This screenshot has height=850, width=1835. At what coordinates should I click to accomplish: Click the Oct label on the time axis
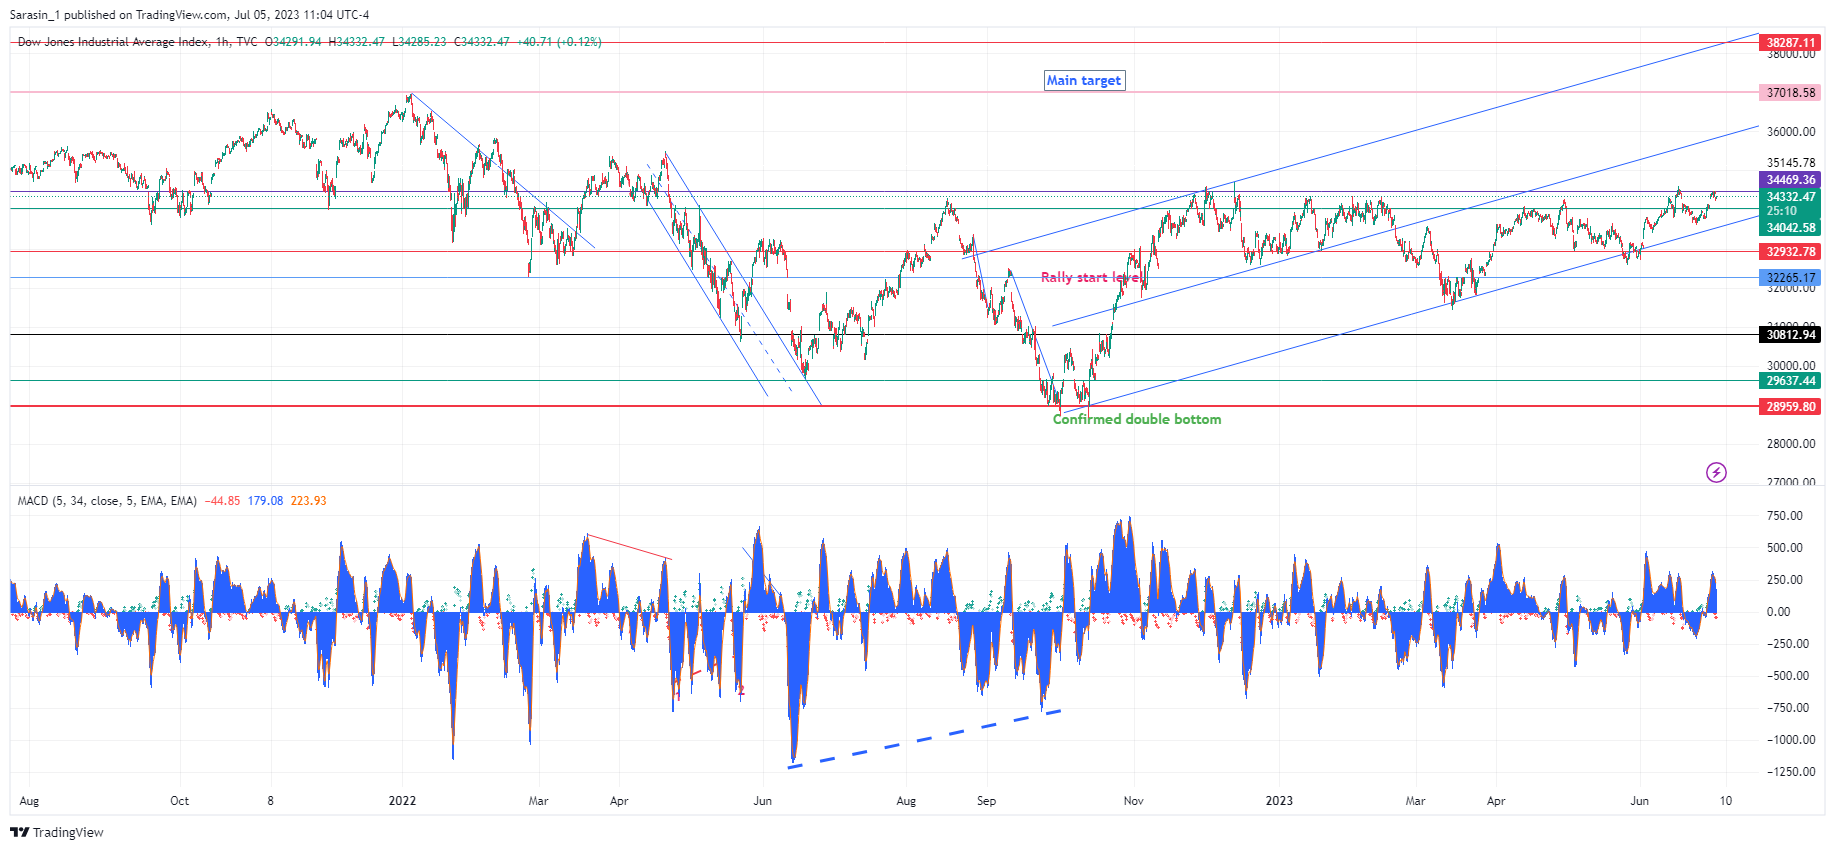tap(180, 801)
